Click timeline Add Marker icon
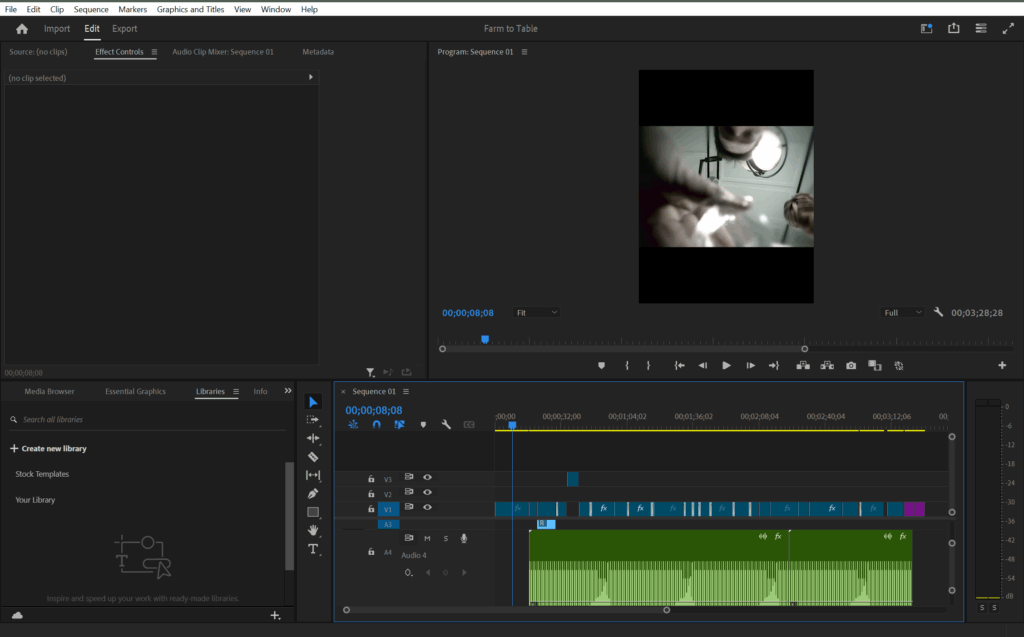Screen dimensions: 1024x637 pyautogui.click(x=423, y=425)
